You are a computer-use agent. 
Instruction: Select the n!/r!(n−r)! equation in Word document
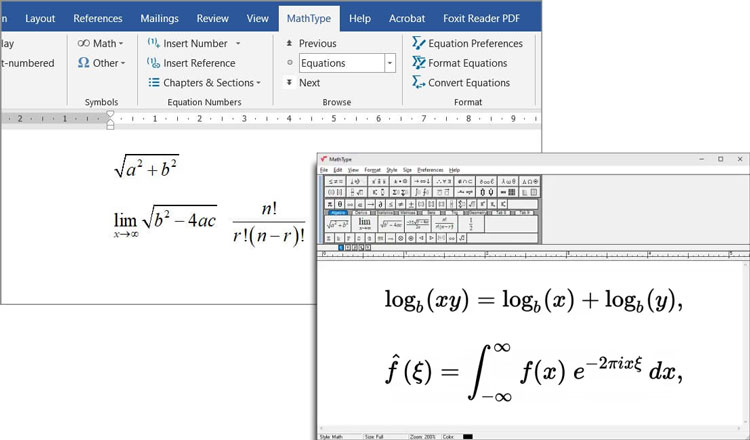[269, 223]
